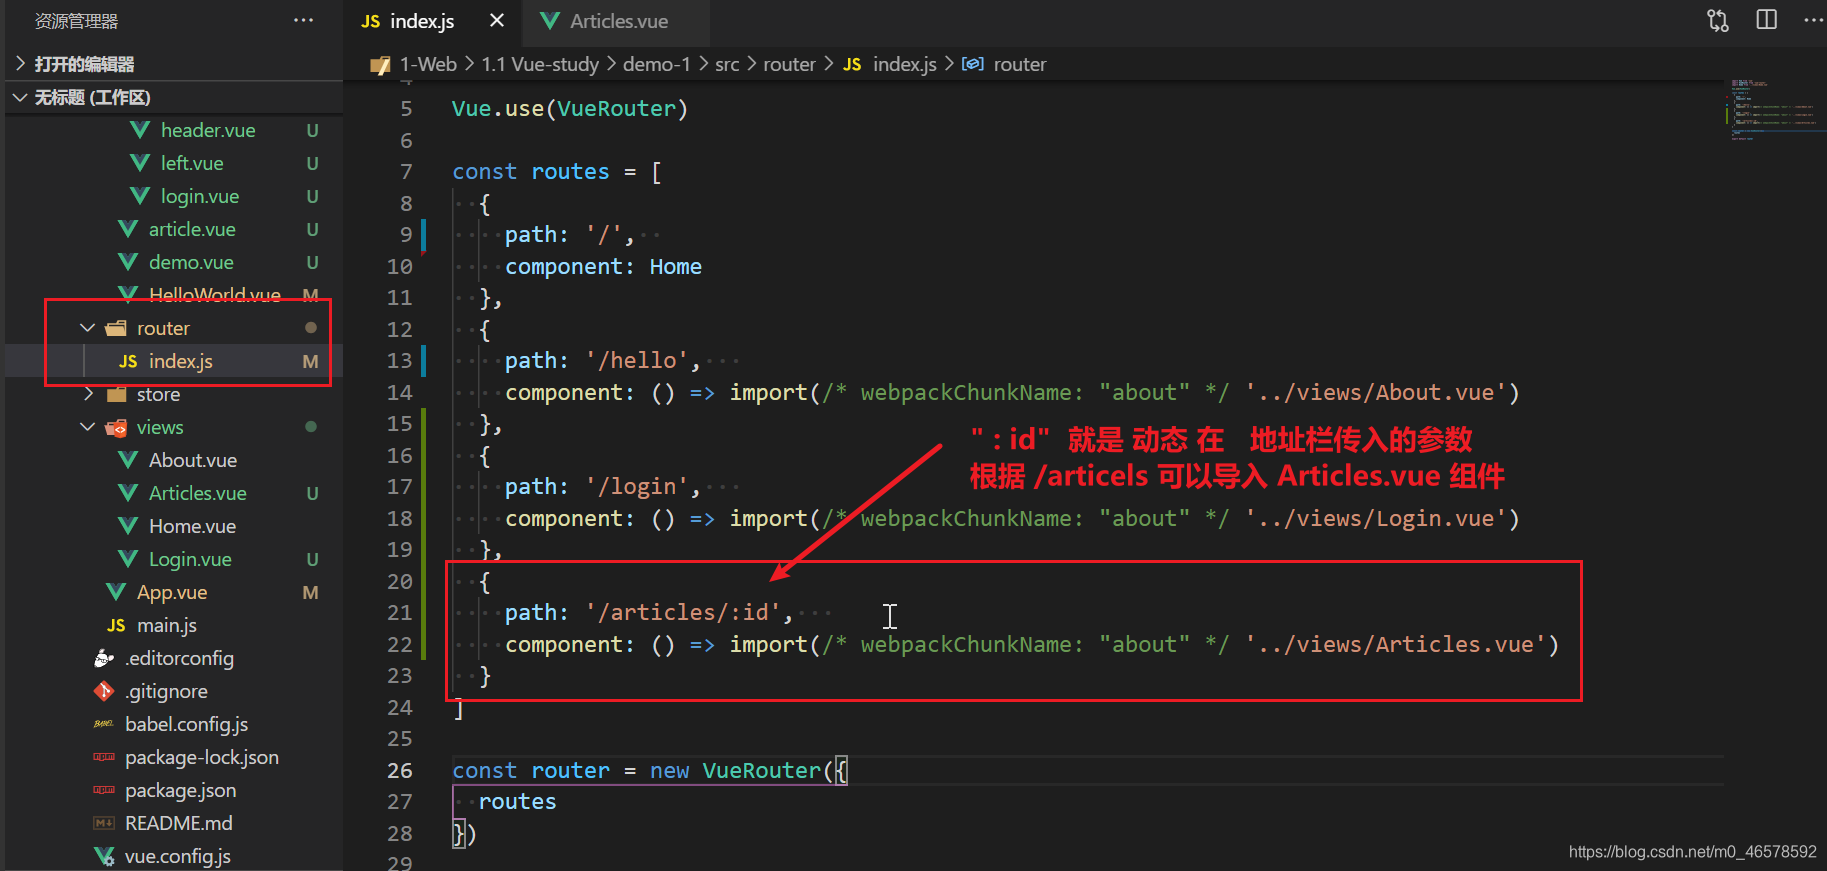
Task: Open main.js in the file tree
Action: pyautogui.click(x=167, y=625)
